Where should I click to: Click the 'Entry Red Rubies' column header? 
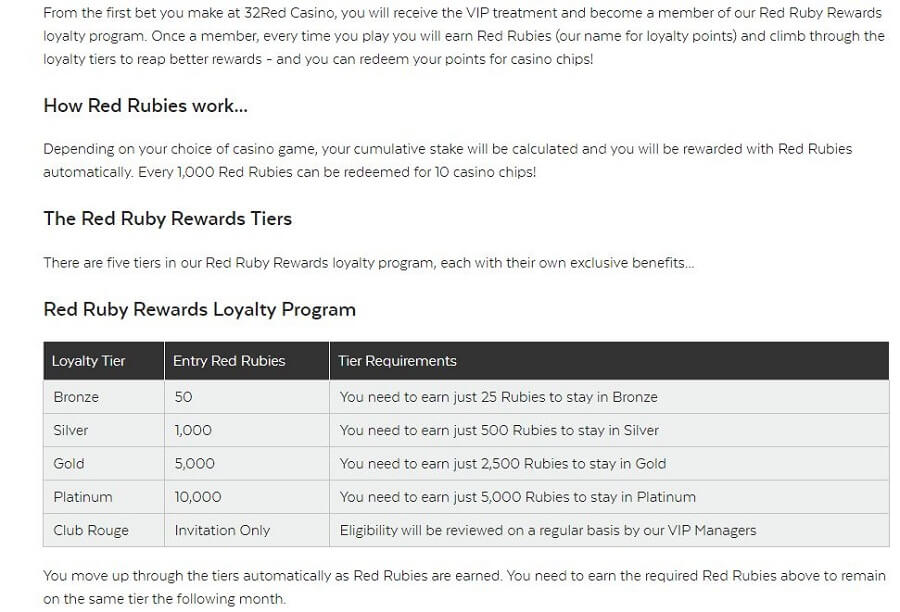click(247, 361)
